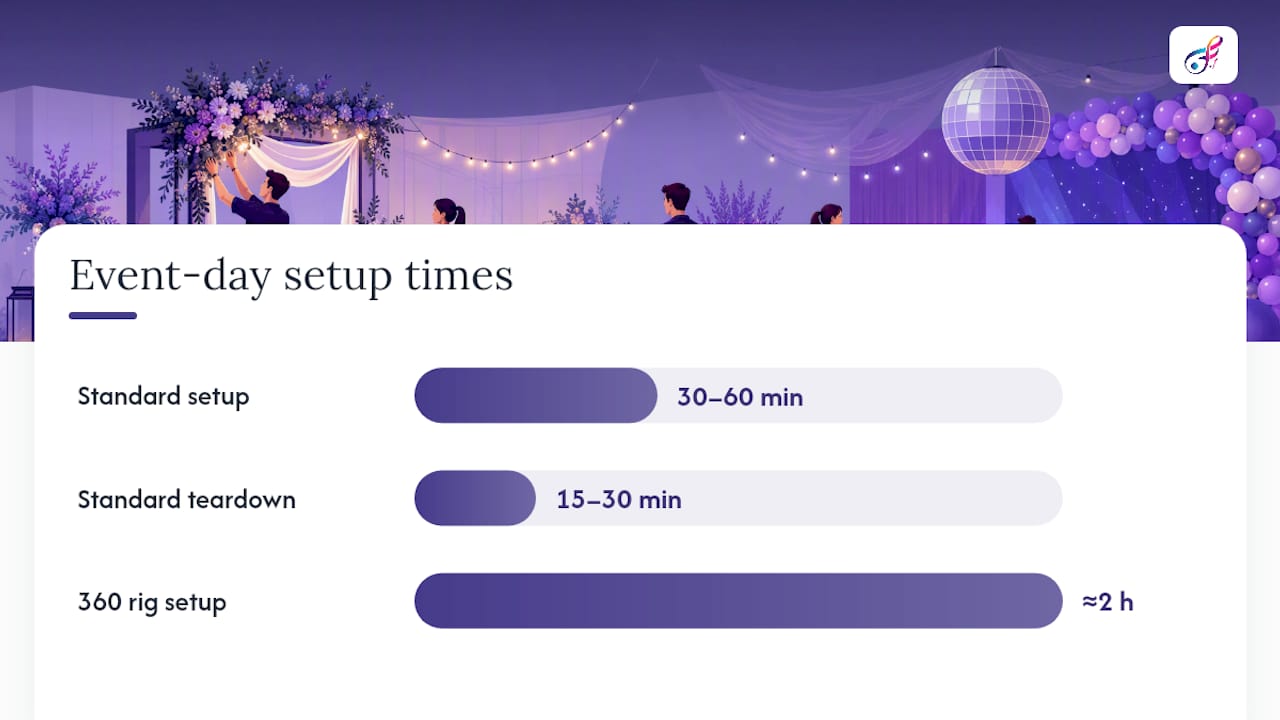This screenshot has height=720, width=1280.
Task: Click the 30–60 min value text
Action: pyautogui.click(x=740, y=397)
